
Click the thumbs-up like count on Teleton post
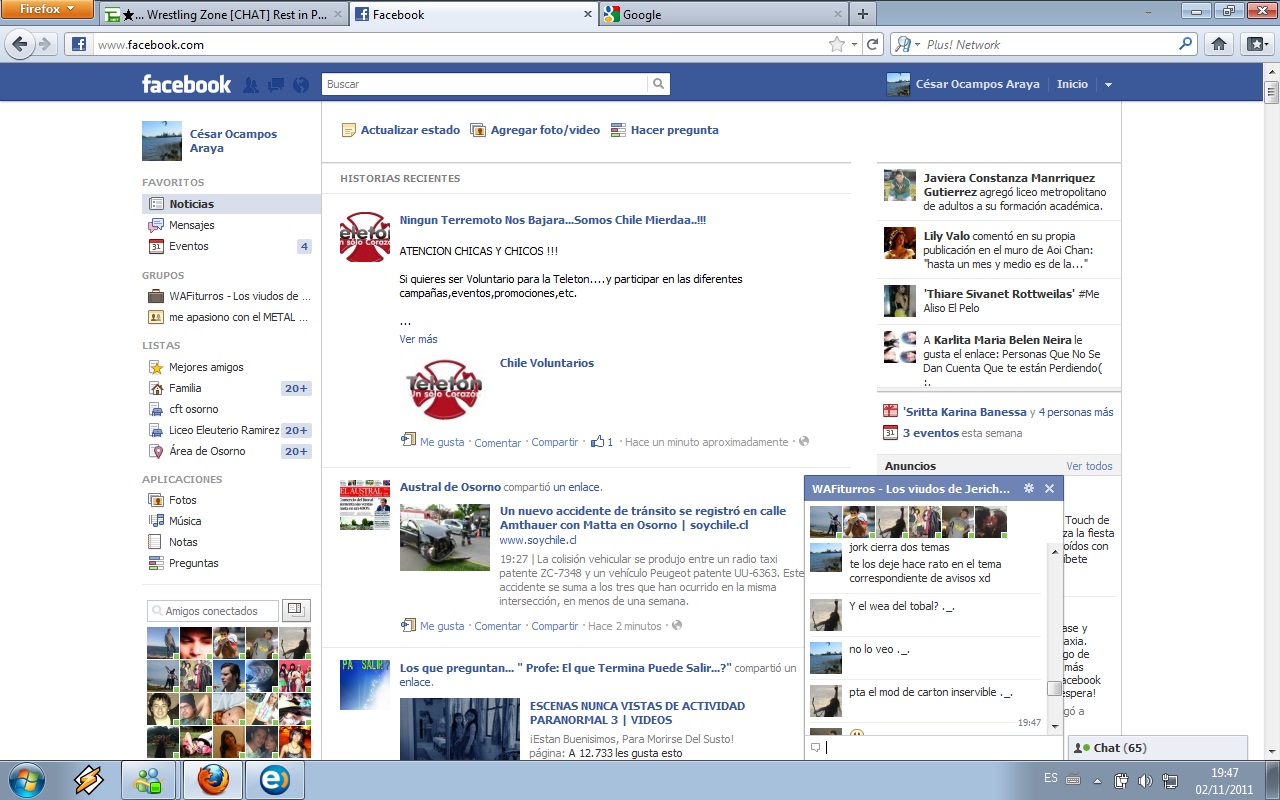602,441
